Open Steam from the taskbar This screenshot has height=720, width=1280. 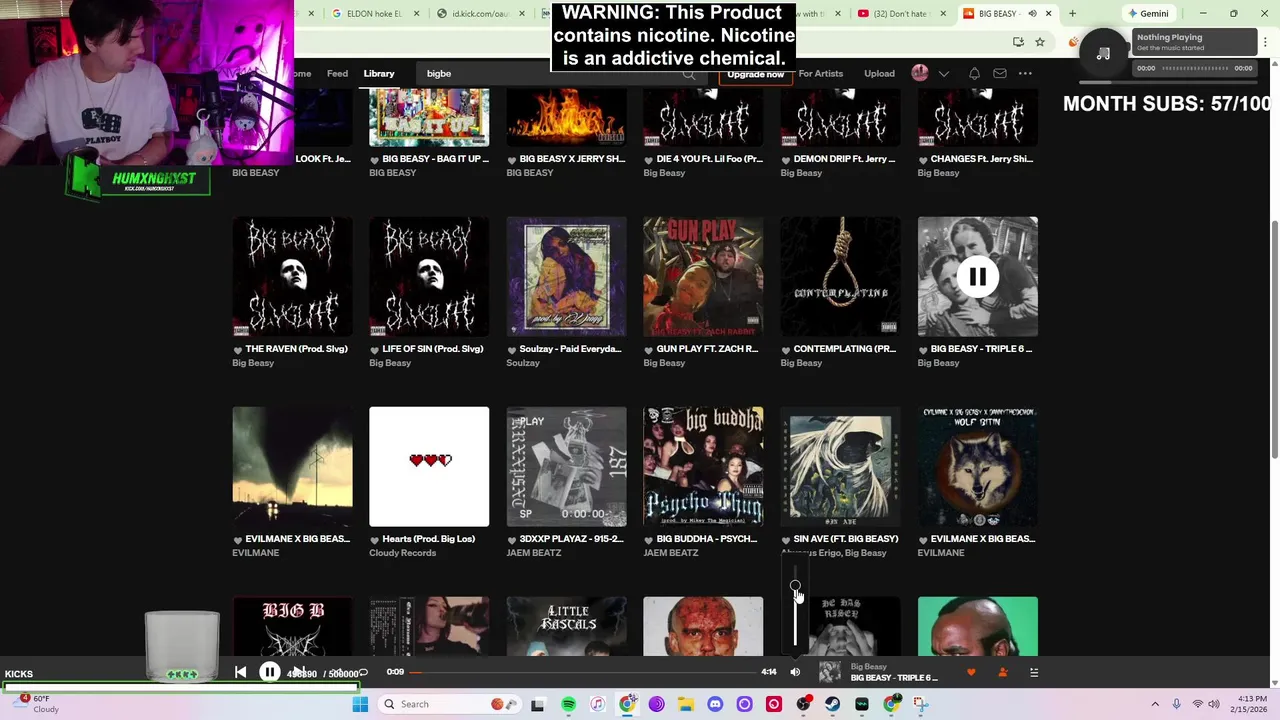[x=832, y=704]
